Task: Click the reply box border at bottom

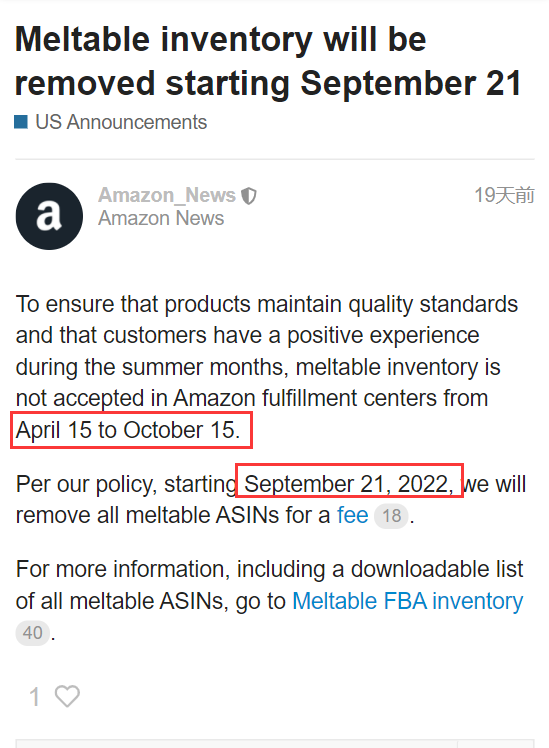Action: 275,744
